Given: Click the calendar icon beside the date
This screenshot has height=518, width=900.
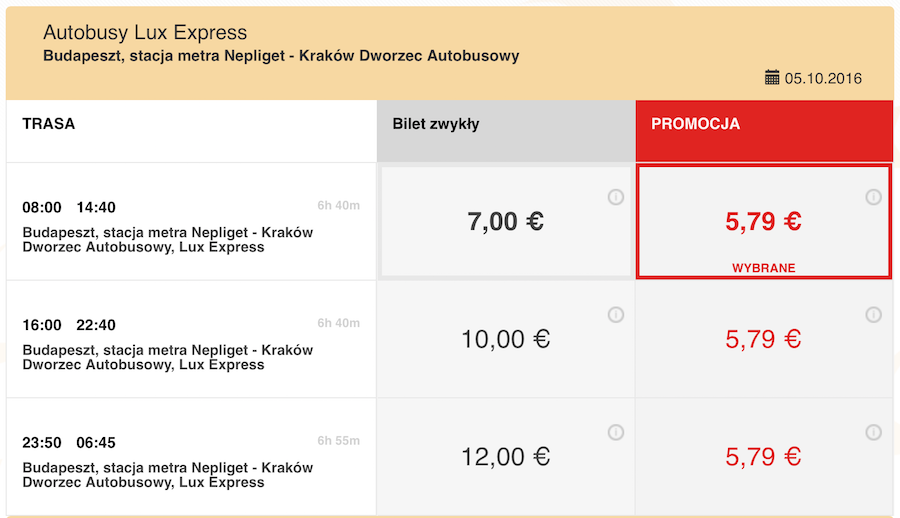Looking at the screenshot, I should pos(772,77).
